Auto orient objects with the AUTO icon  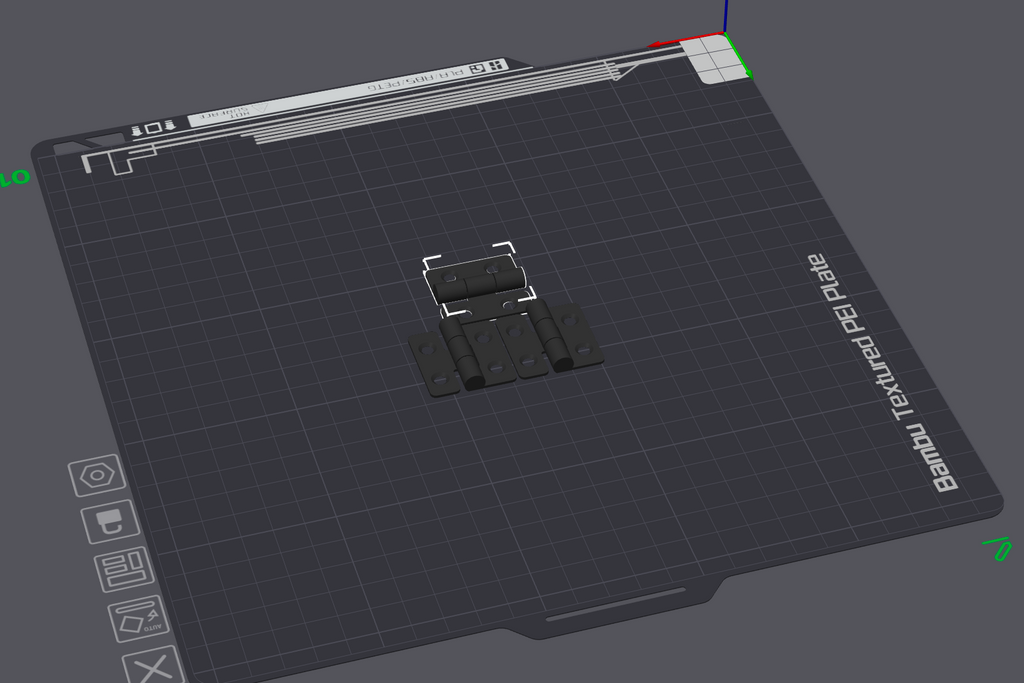tap(138, 617)
